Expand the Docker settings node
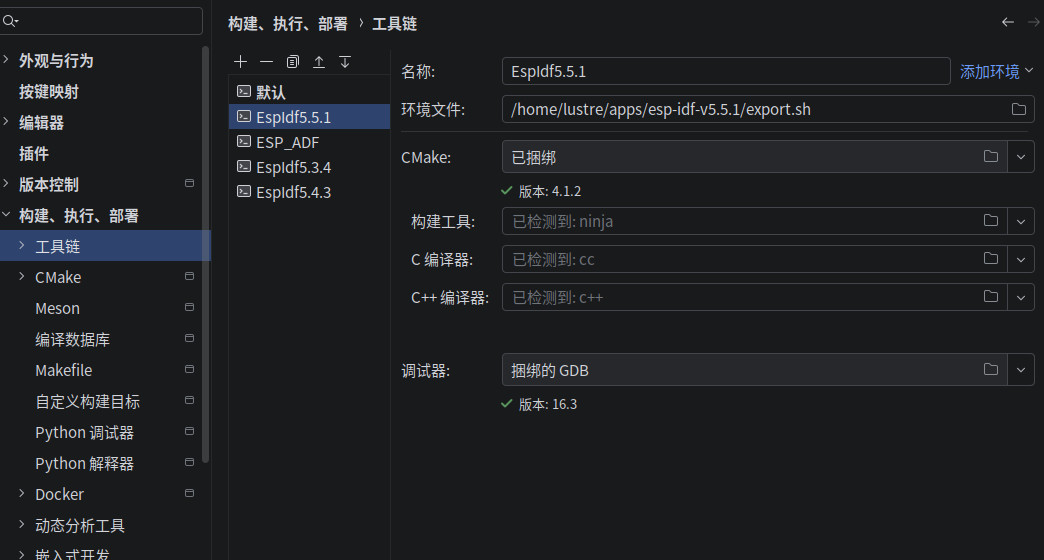1044x560 pixels. tap(23, 494)
